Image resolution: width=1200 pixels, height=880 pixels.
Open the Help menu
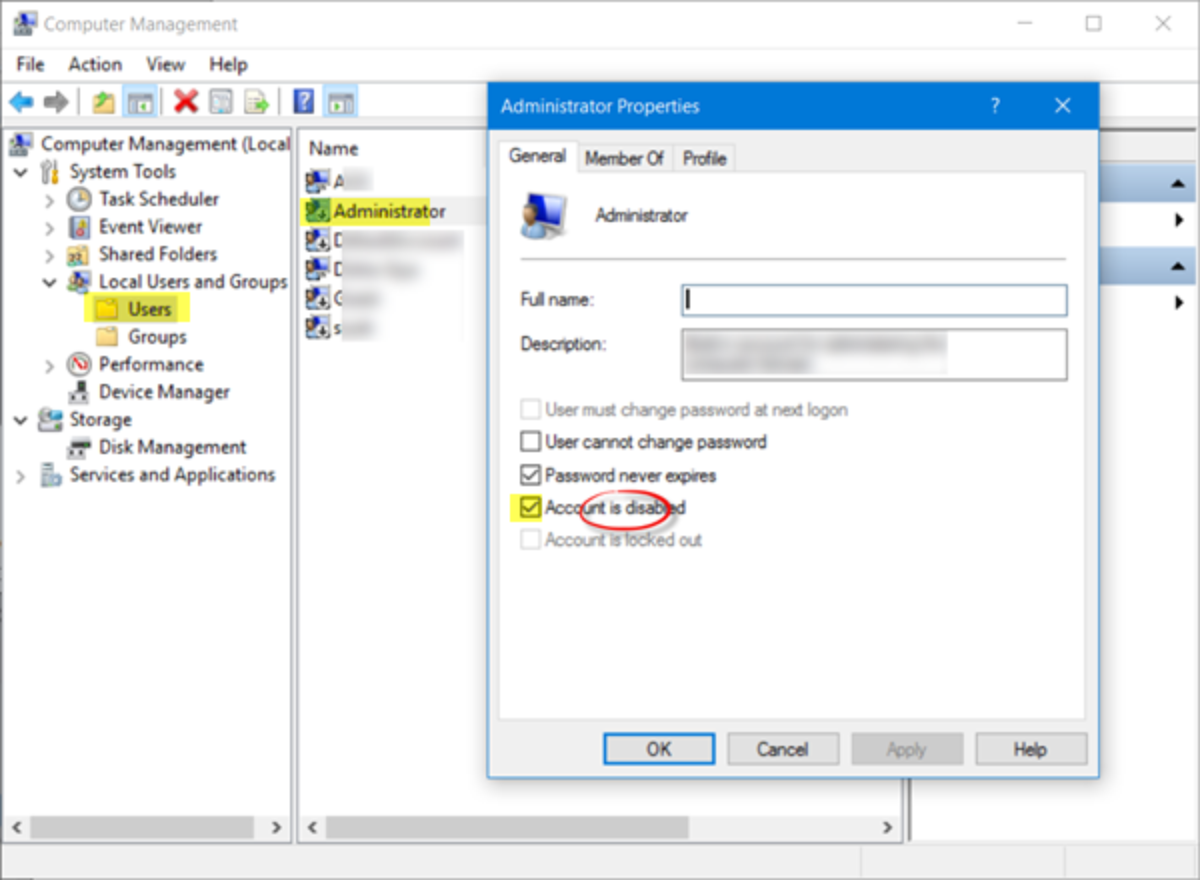click(x=228, y=64)
